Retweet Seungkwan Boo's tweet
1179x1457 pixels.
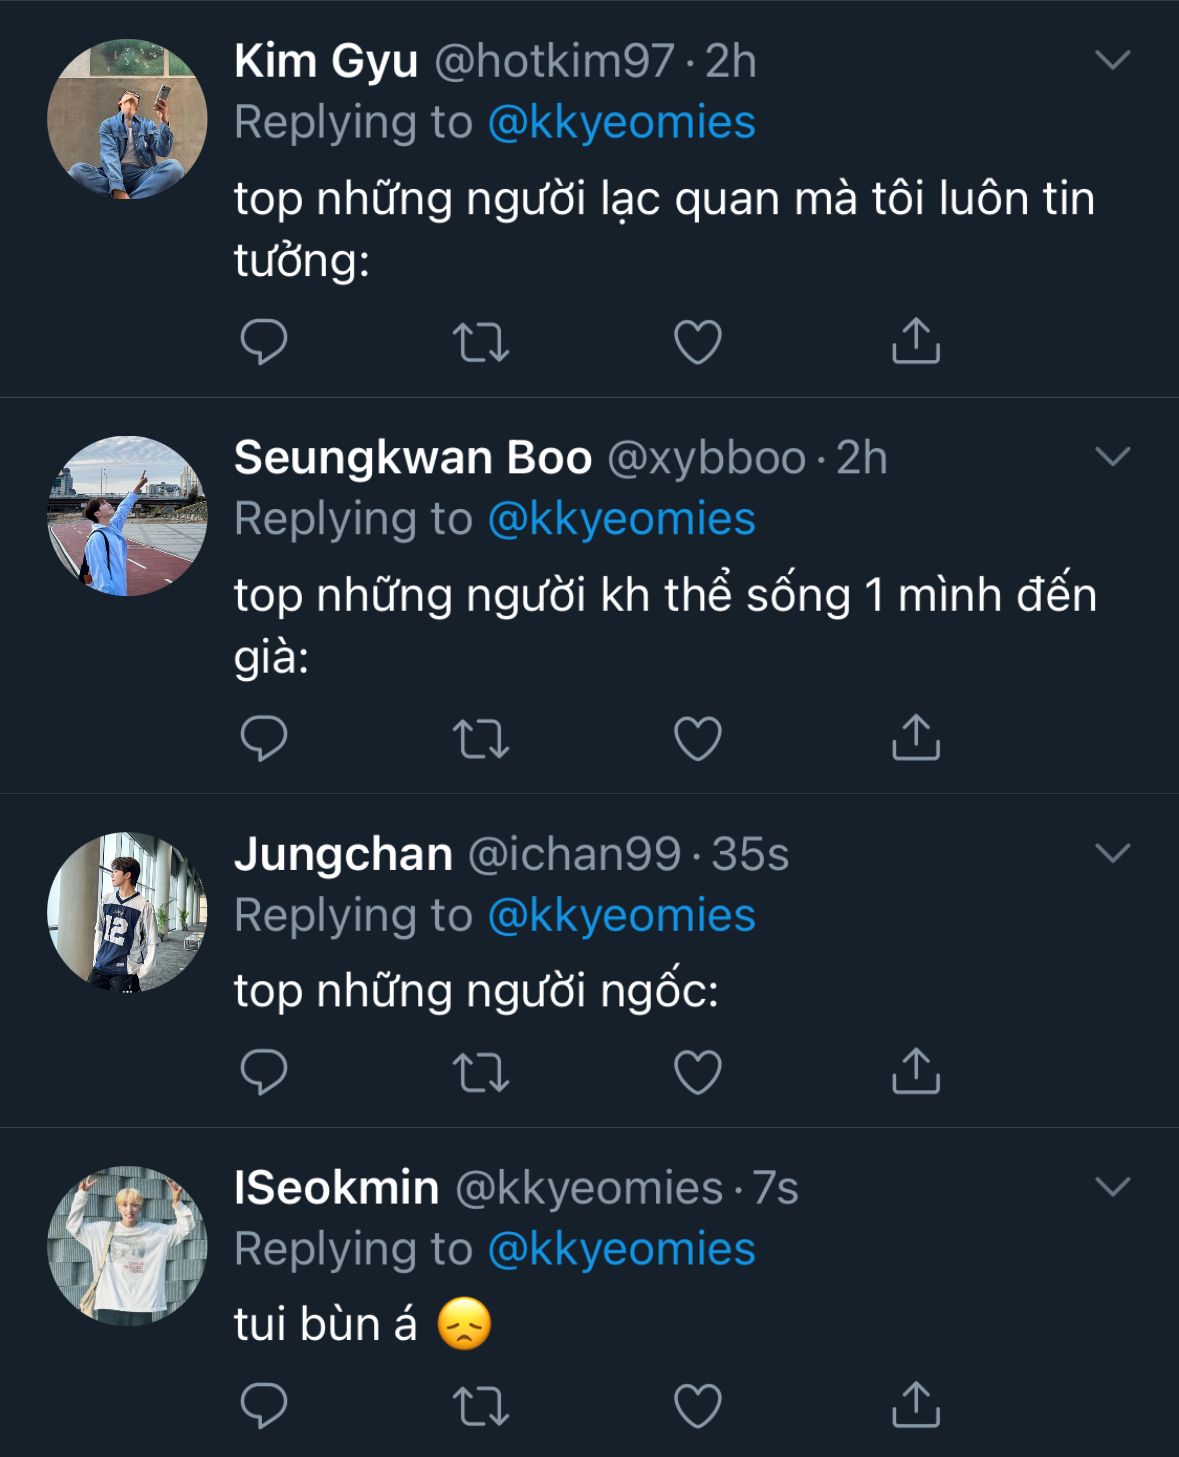481,739
